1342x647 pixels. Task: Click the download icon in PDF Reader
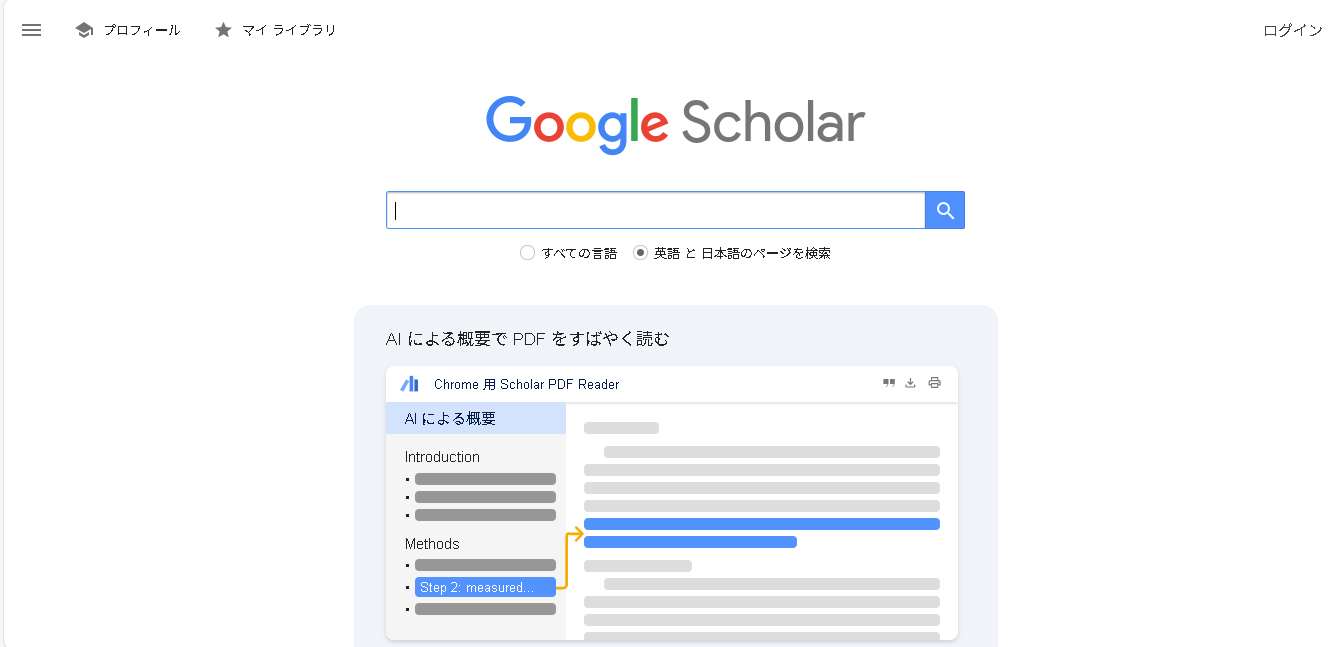pyautogui.click(x=911, y=383)
